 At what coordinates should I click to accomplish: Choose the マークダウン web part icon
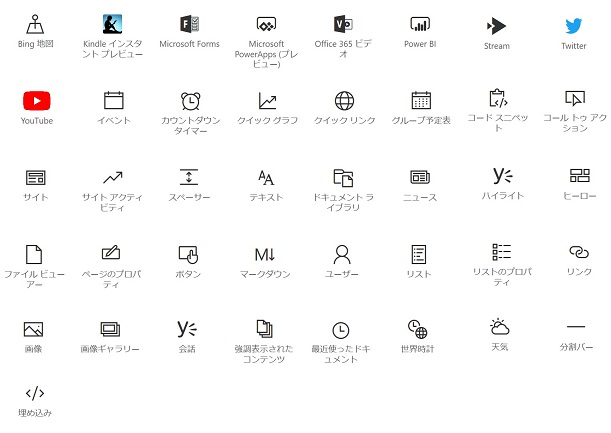tap(265, 254)
